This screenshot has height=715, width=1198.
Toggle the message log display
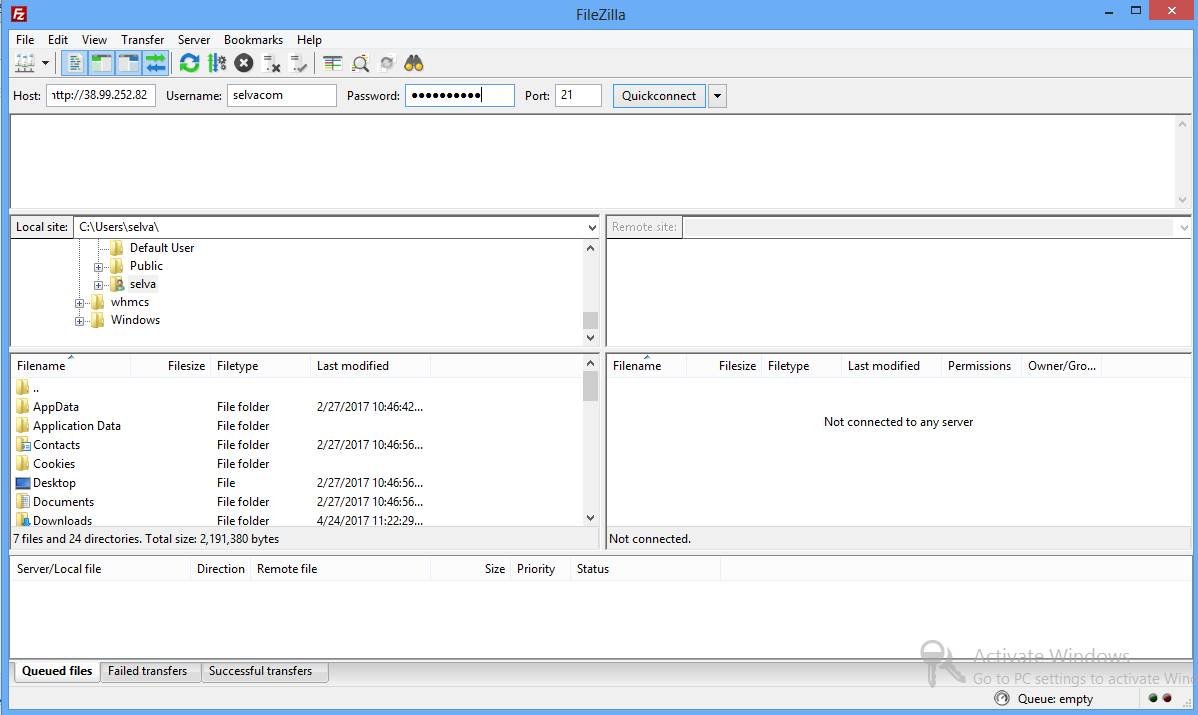[74, 63]
